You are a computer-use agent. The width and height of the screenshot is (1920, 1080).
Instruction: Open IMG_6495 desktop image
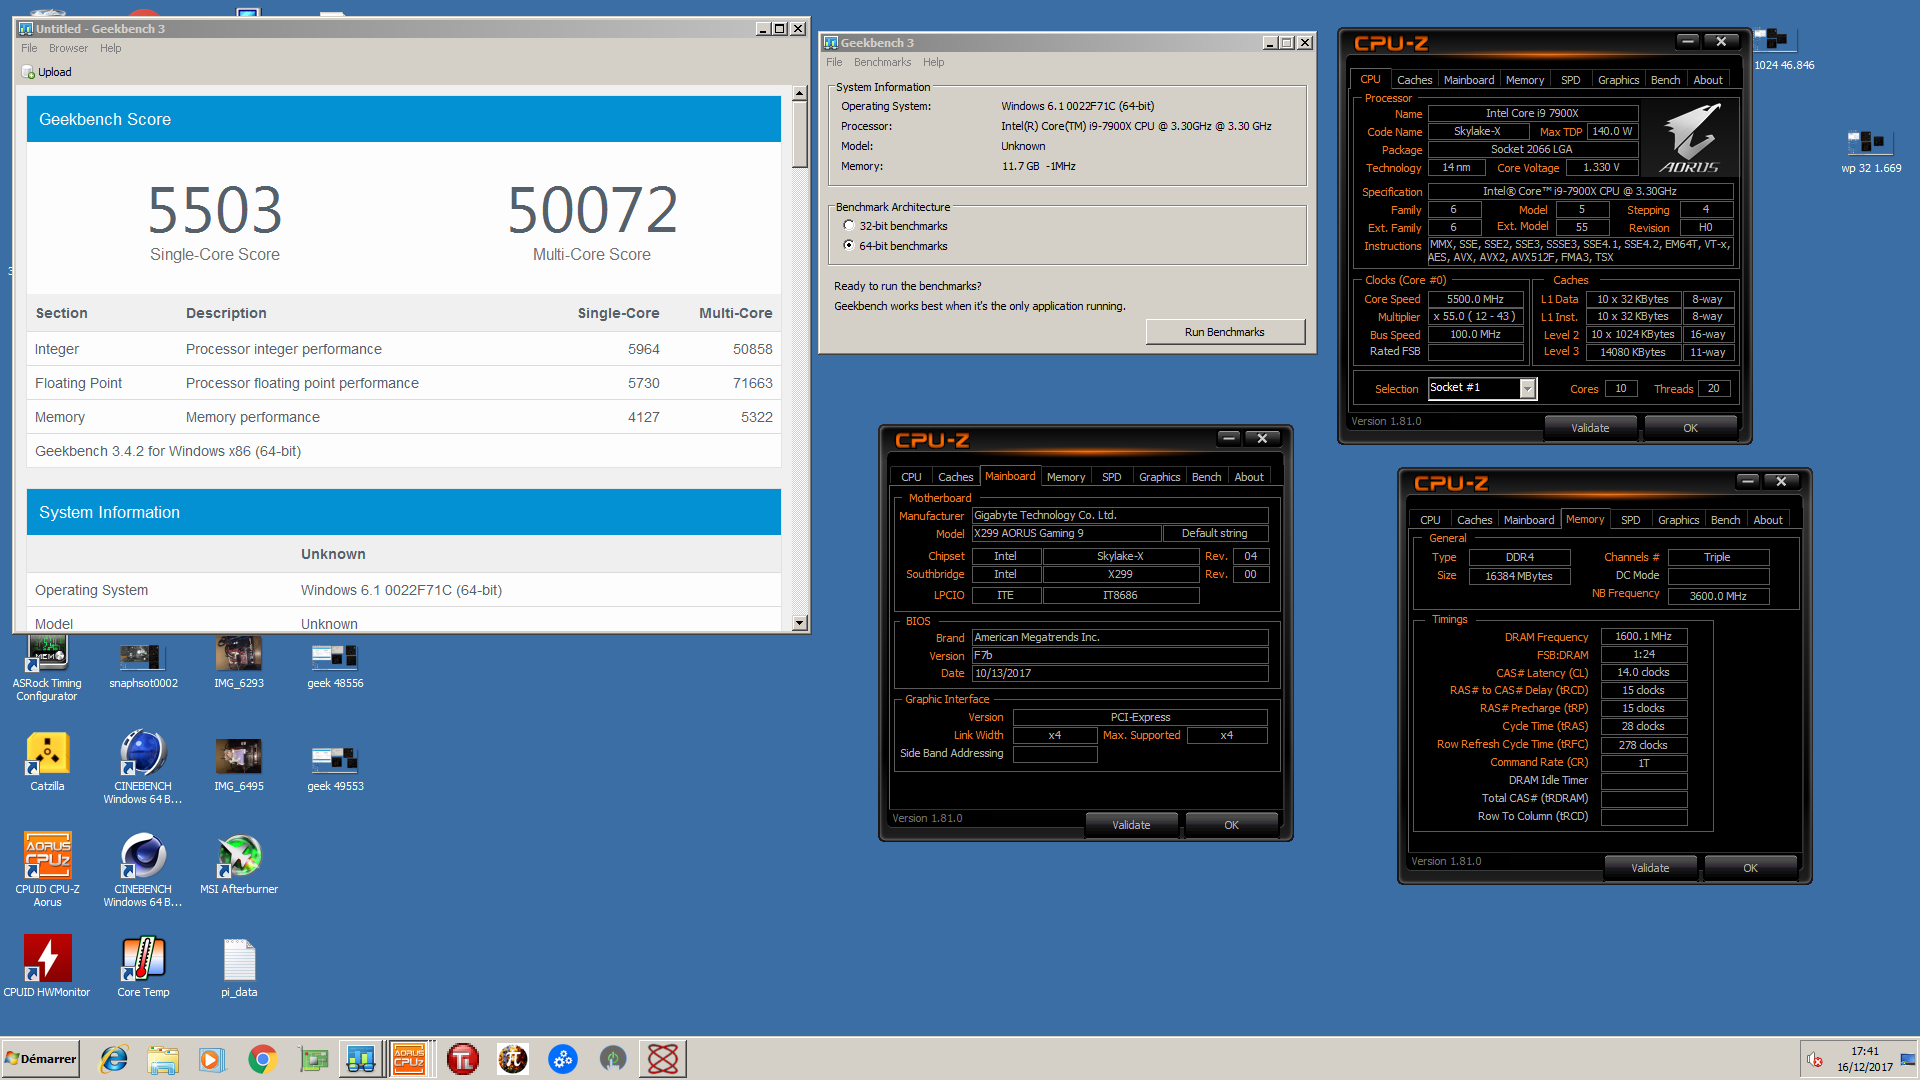click(238, 765)
